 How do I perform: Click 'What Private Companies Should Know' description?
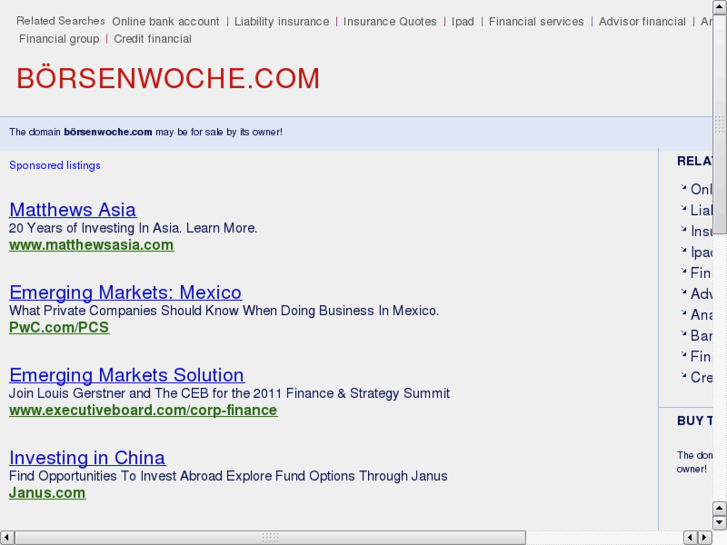click(x=224, y=311)
